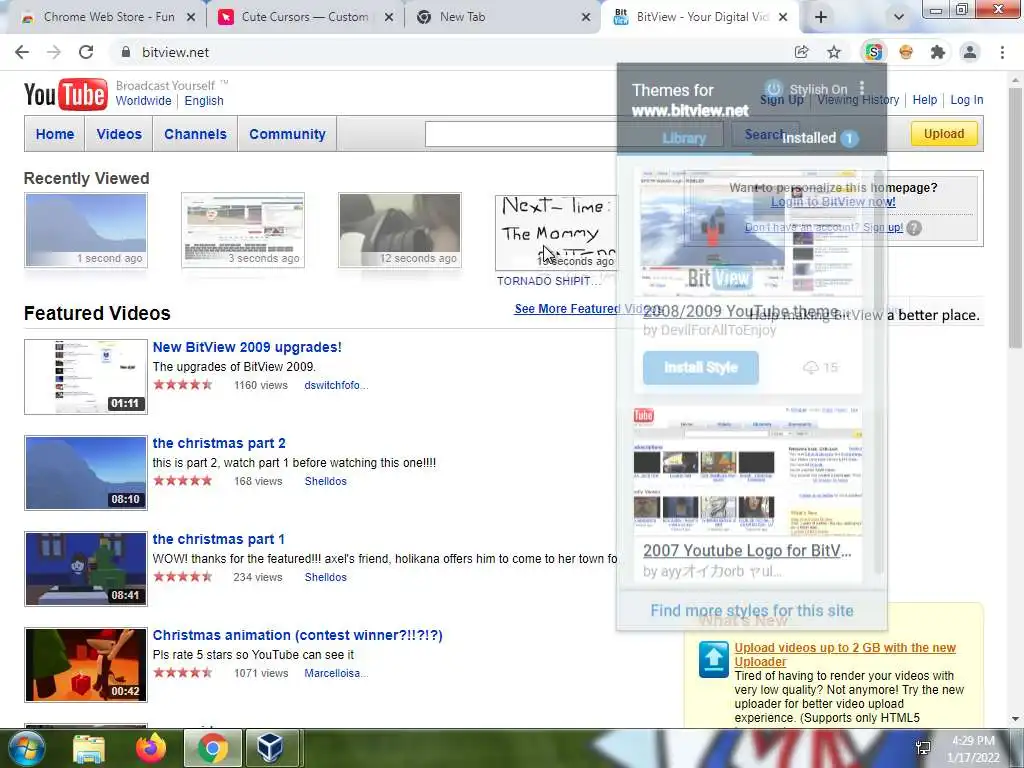Open the Channels navigation tab
The image size is (1024, 768).
point(195,134)
